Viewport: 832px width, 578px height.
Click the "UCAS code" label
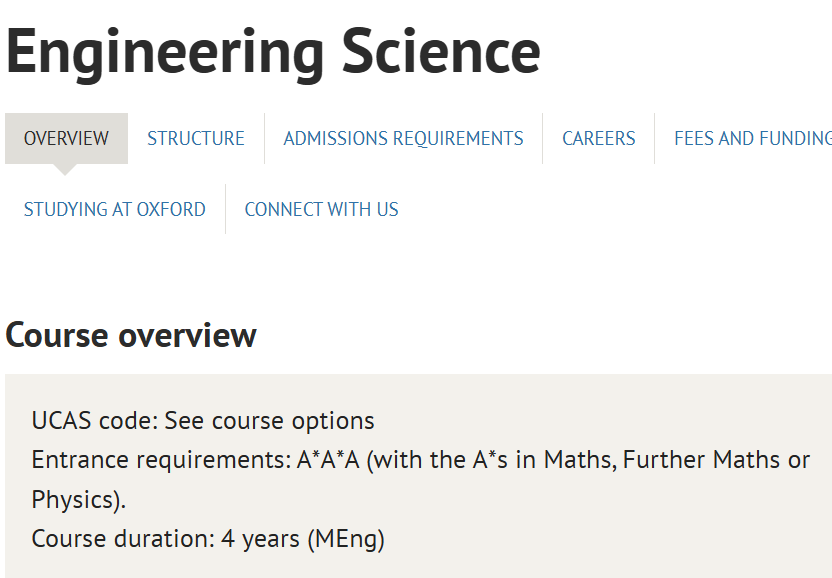[94, 420]
